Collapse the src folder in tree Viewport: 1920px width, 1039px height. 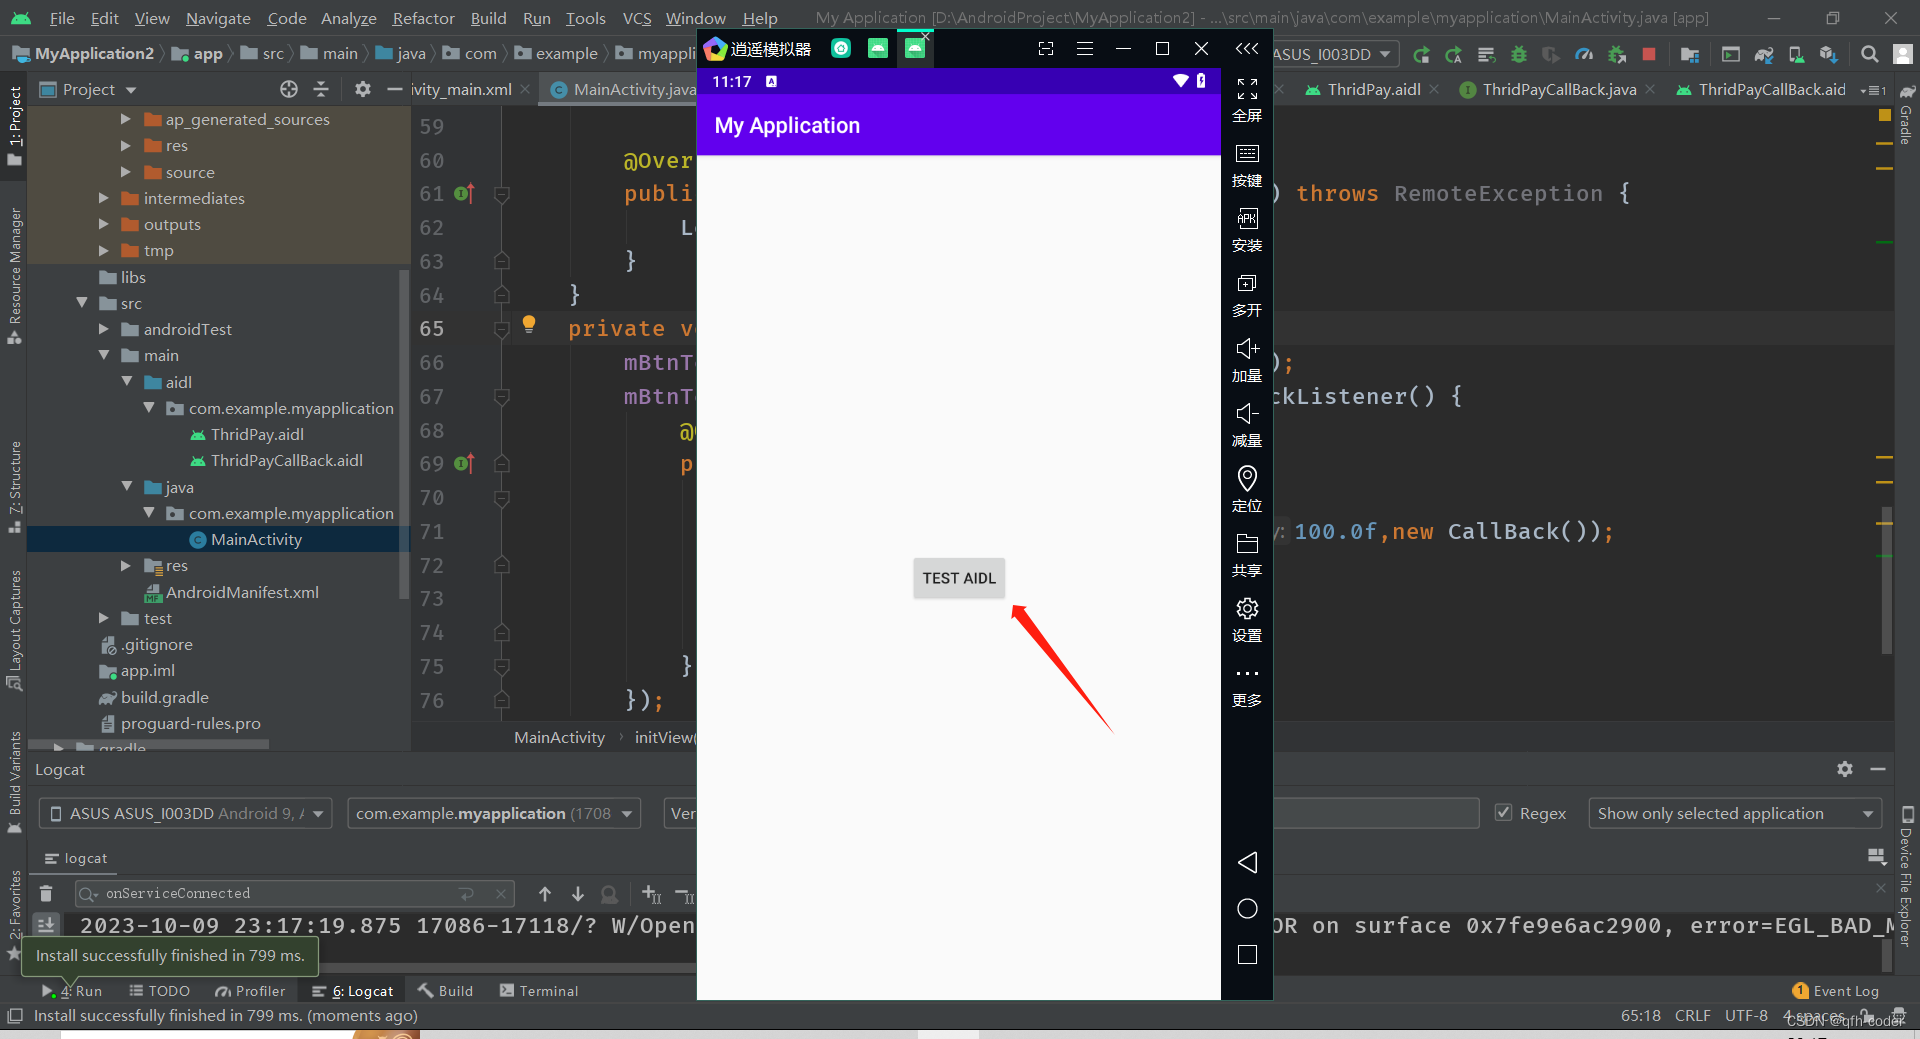[x=82, y=303]
